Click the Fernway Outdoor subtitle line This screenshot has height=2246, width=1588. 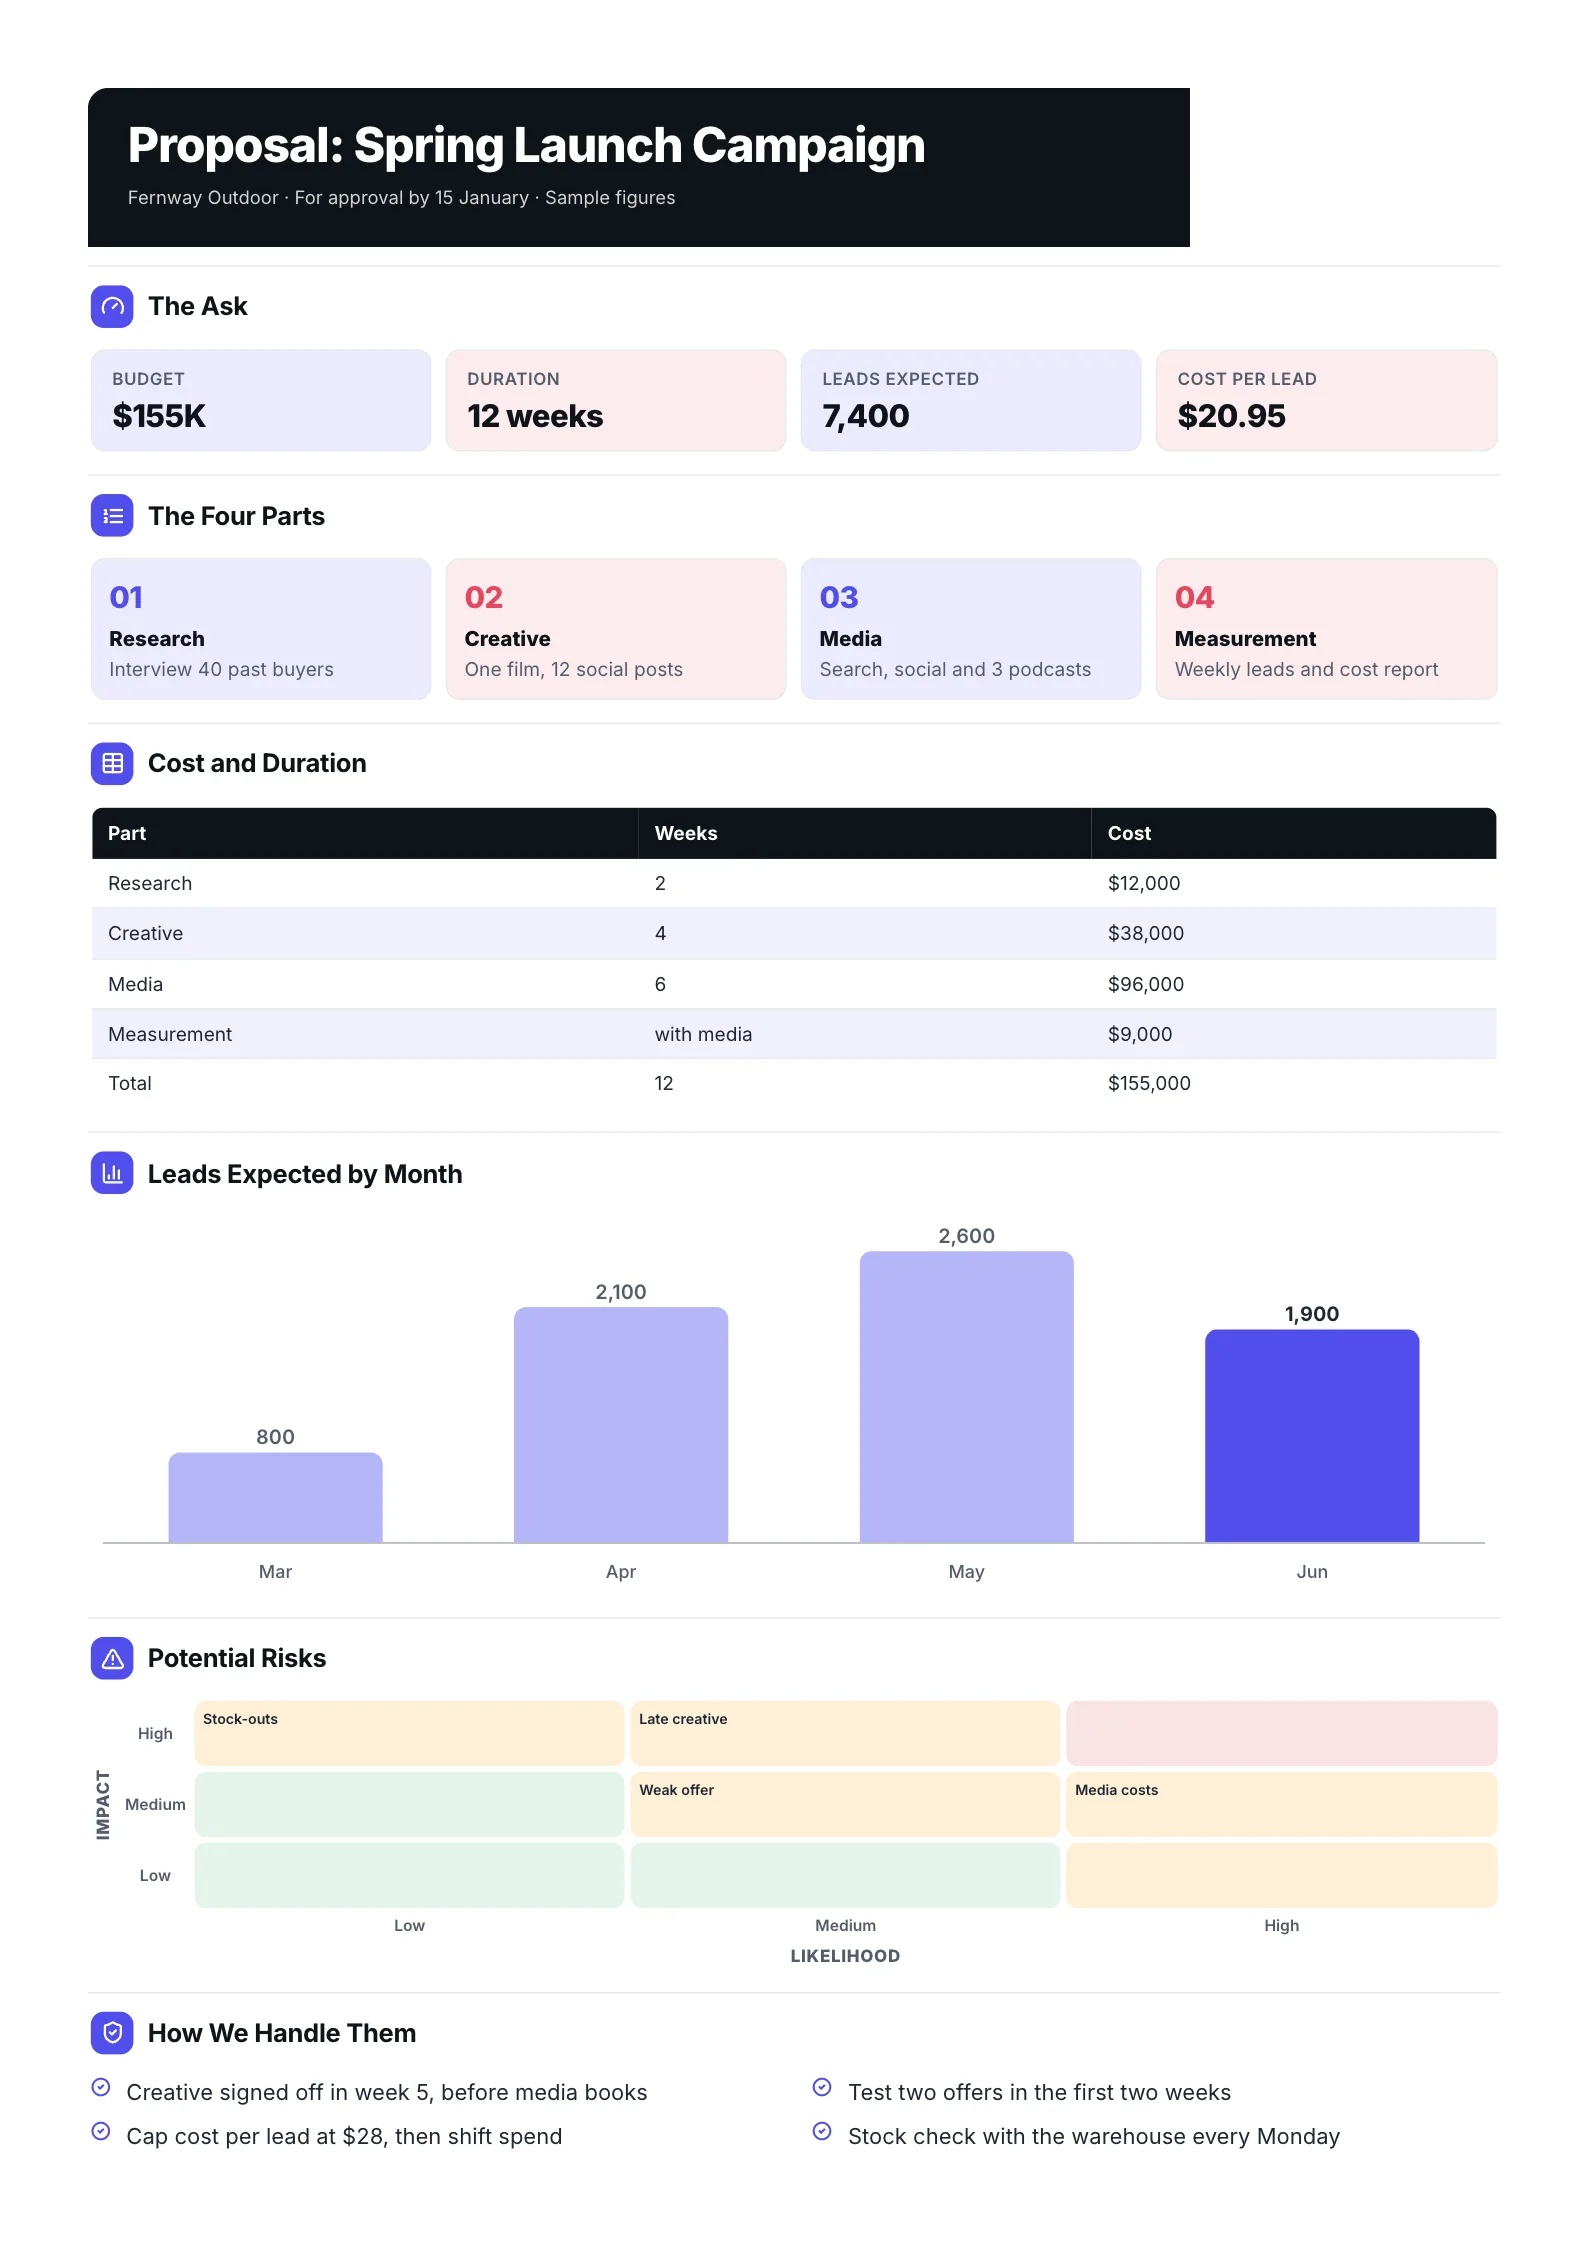coord(402,198)
